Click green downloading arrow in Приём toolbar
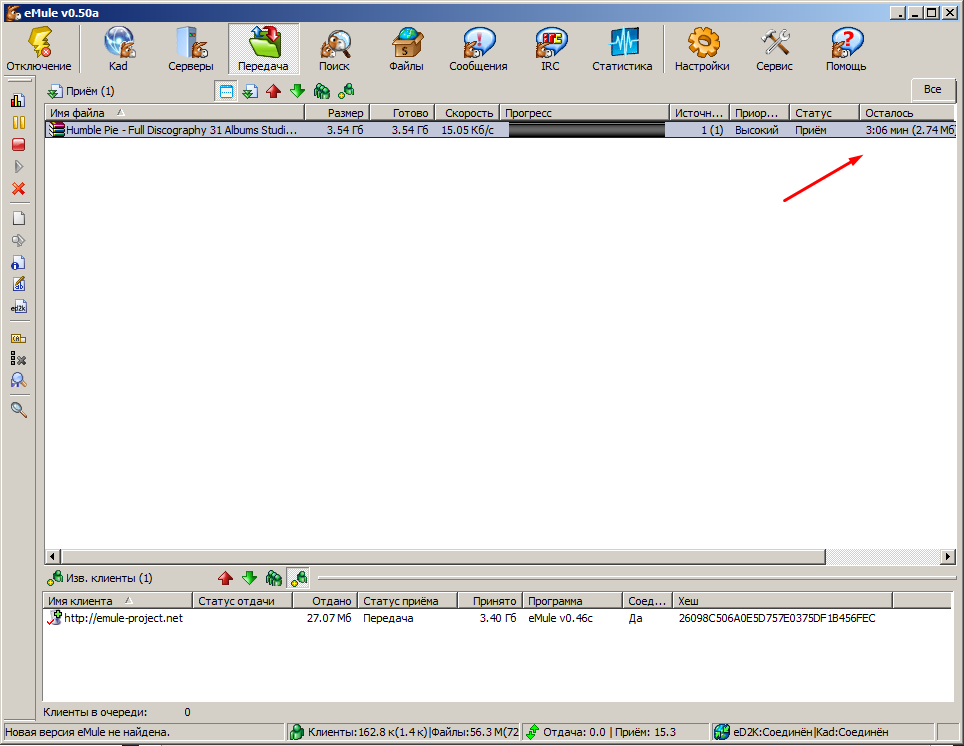This screenshot has width=964, height=746. point(298,92)
